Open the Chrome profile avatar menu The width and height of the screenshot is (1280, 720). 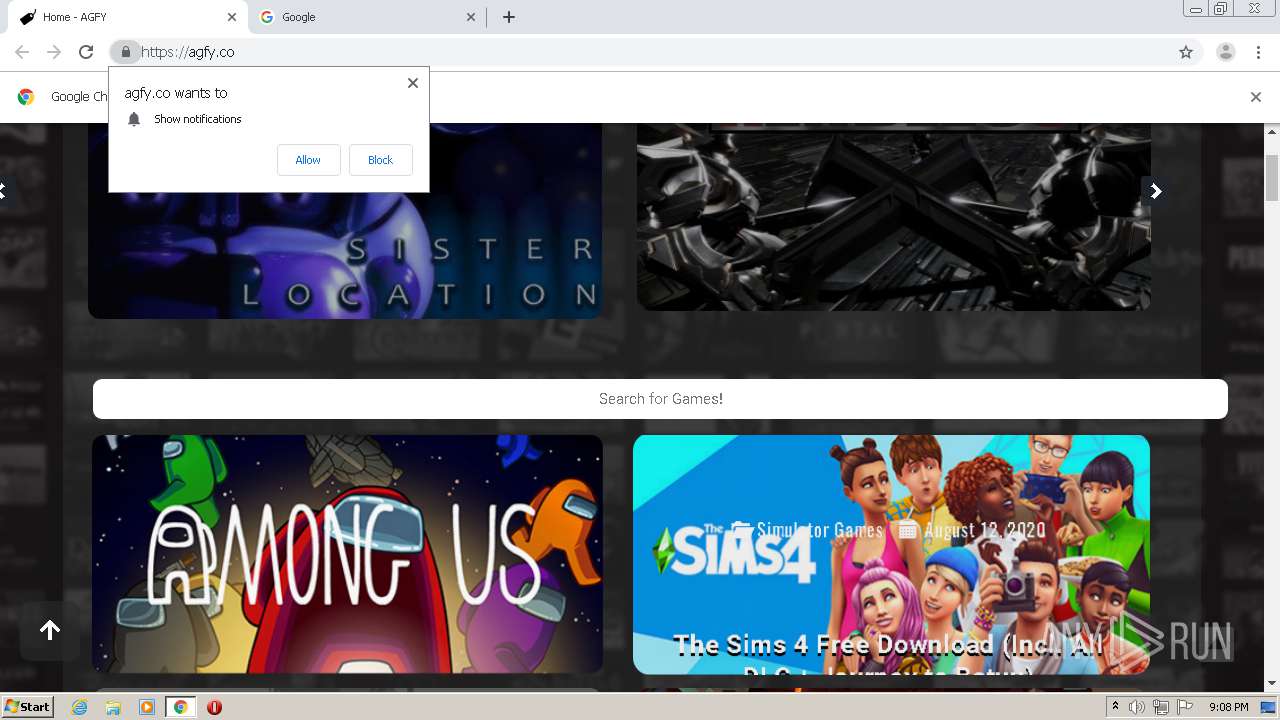click(x=1225, y=52)
